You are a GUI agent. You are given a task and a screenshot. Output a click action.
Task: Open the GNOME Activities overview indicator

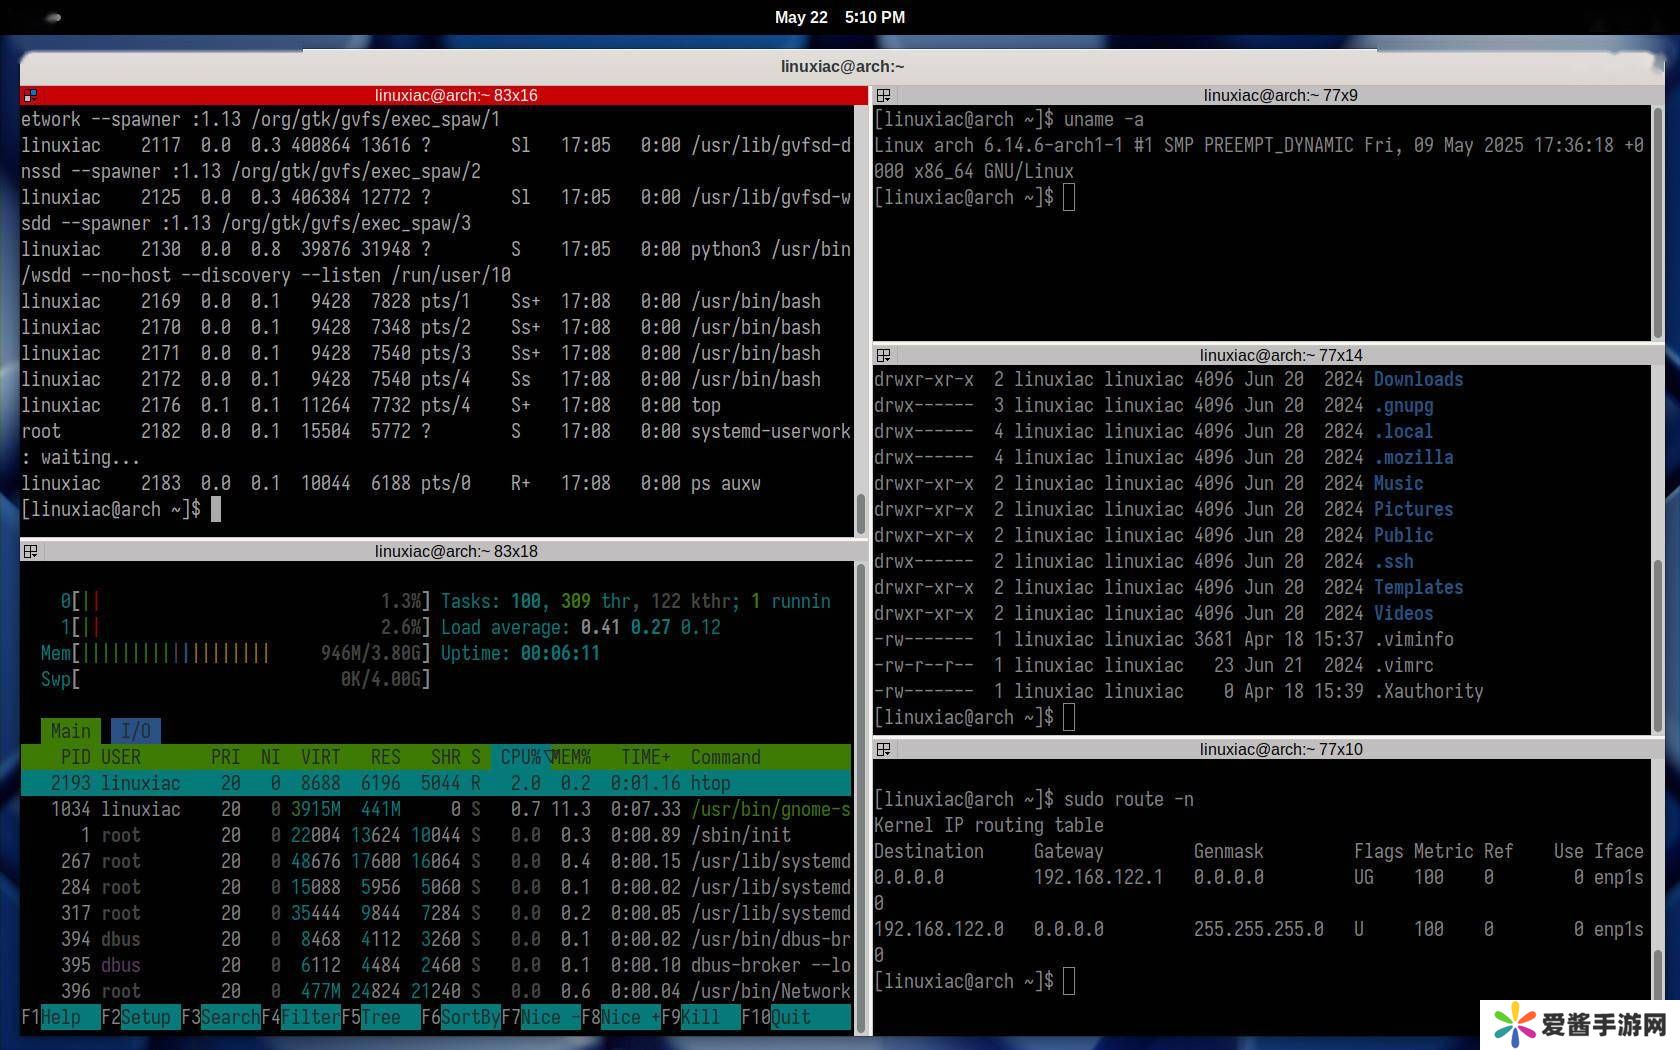(54, 17)
